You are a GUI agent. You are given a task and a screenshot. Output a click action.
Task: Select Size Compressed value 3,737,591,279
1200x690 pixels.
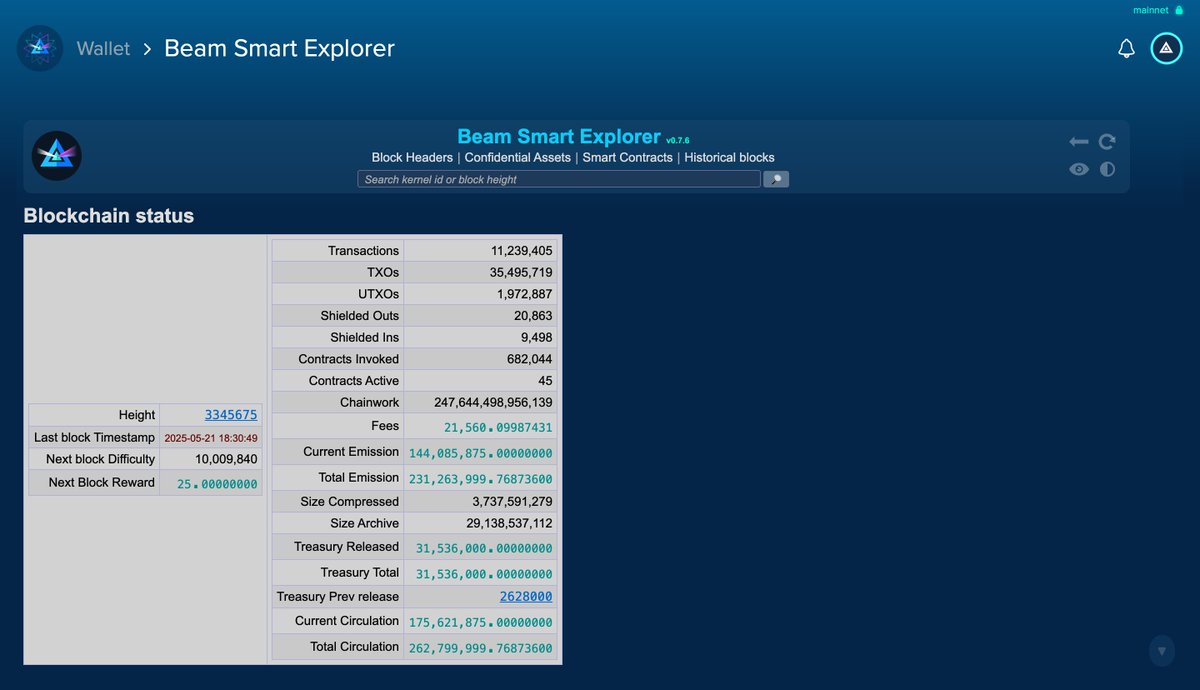click(x=512, y=501)
